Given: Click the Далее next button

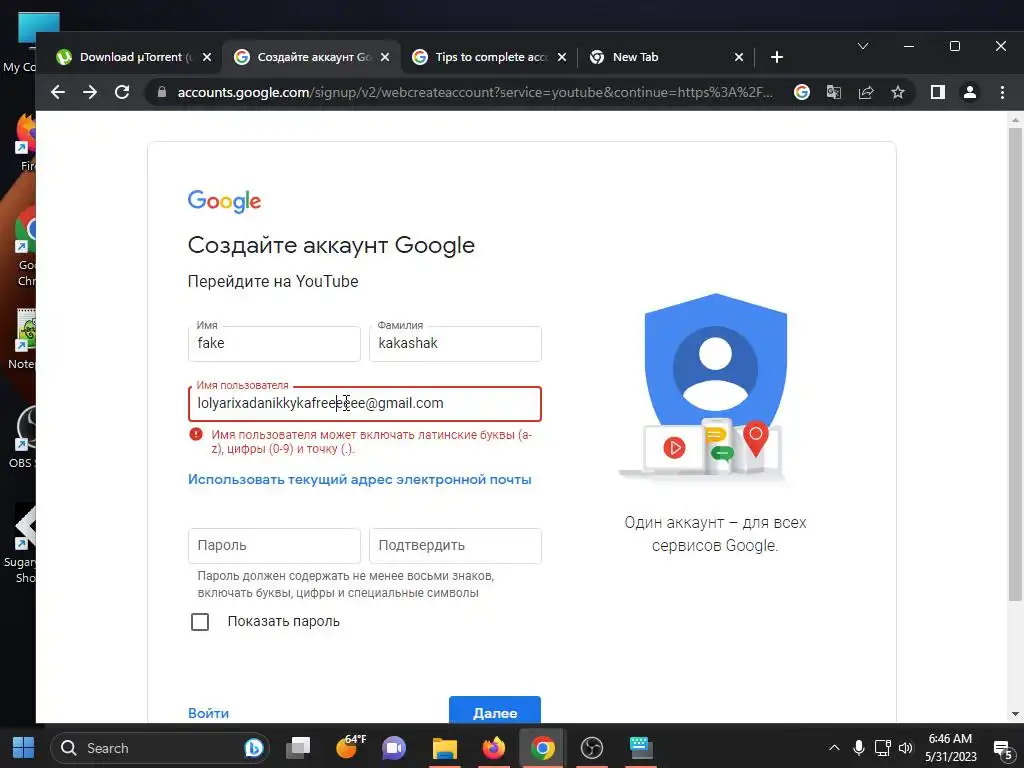Looking at the screenshot, I should pos(494,711).
